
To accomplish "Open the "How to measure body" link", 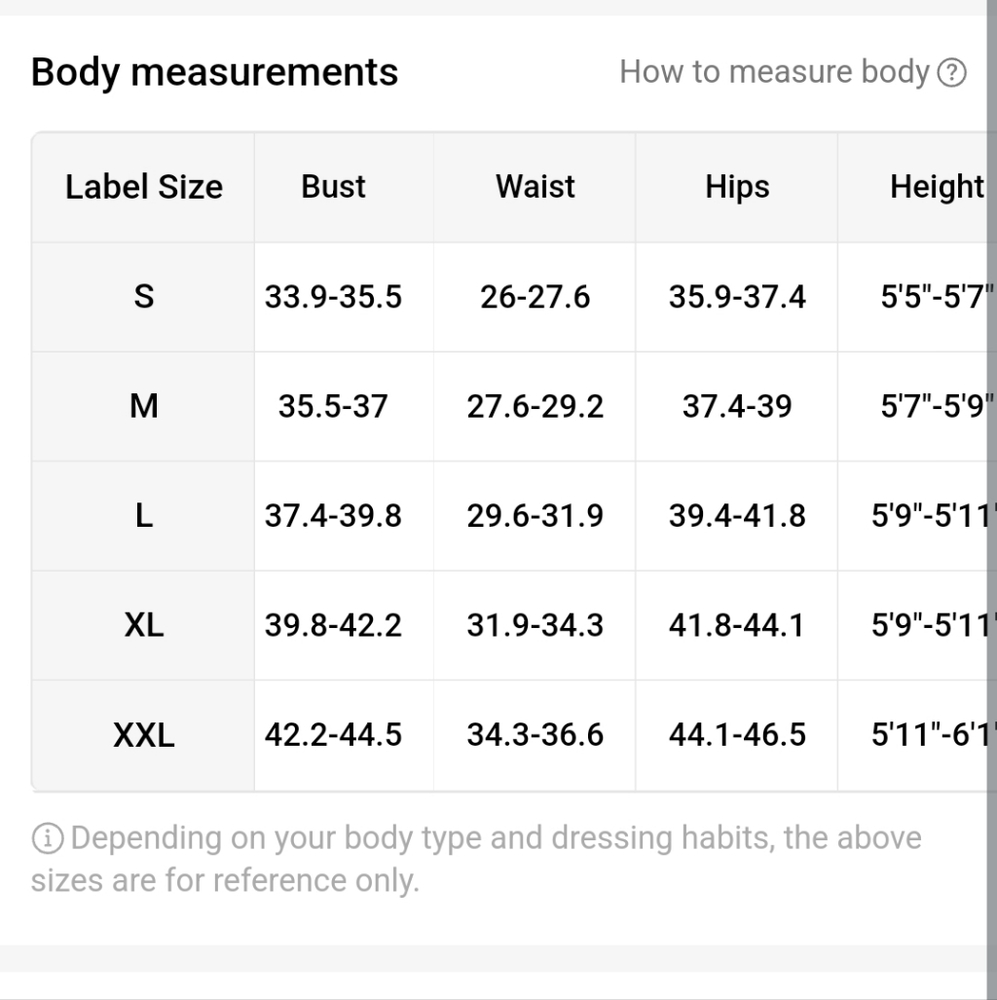I will click(x=775, y=72).
